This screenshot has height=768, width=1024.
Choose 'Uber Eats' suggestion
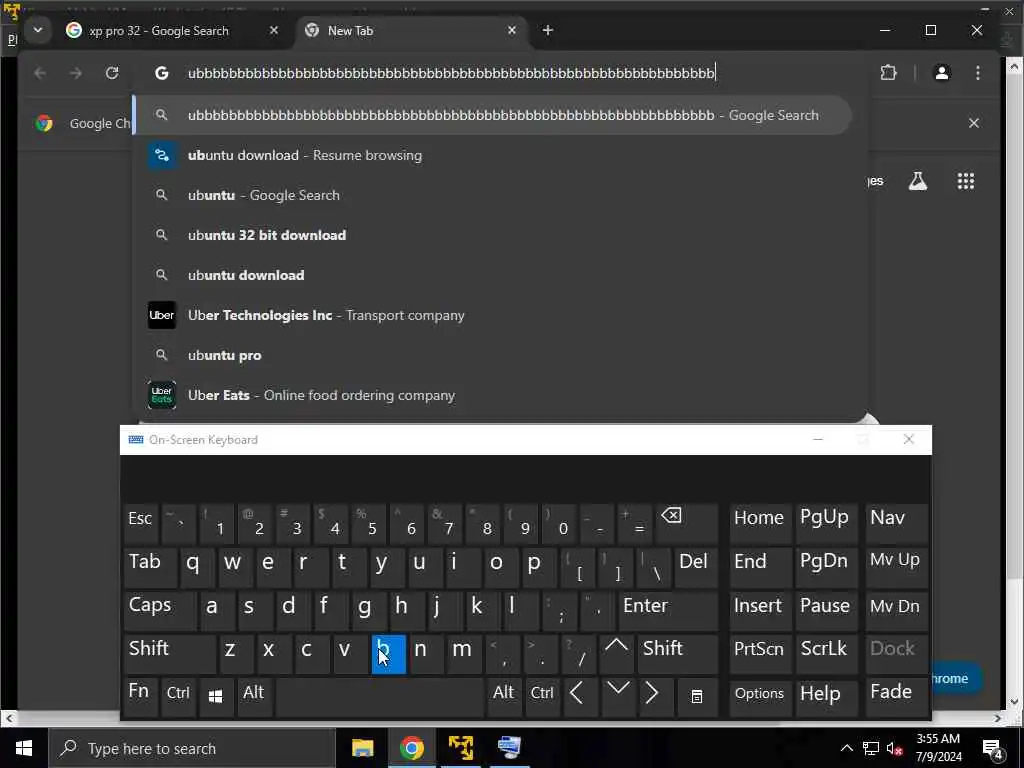494,395
